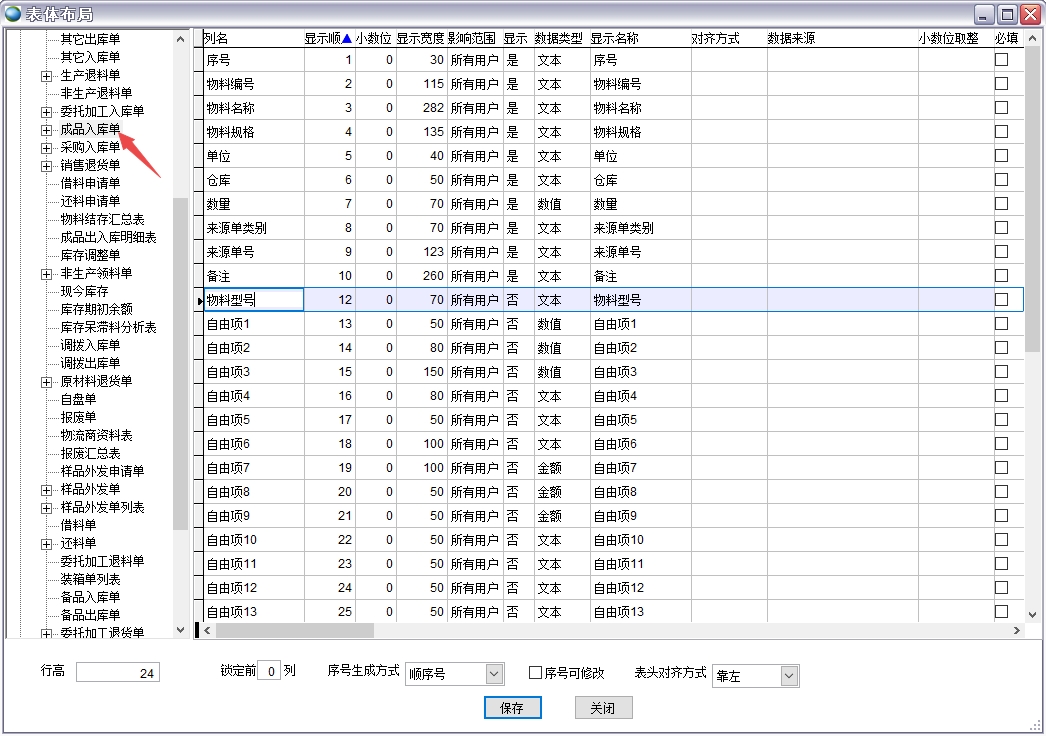The height and width of the screenshot is (736, 1046).
Task: Tick the 必填 checkbox for 数量 row
Action: [x=1001, y=204]
